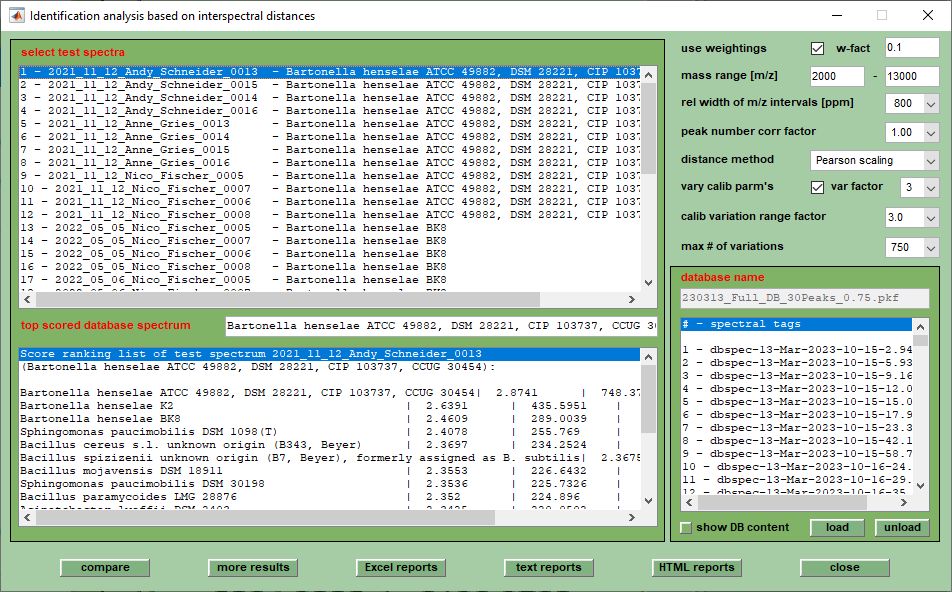Open the calib variation range factor dropdown
The image size is (952, 592).
[912, 217]
